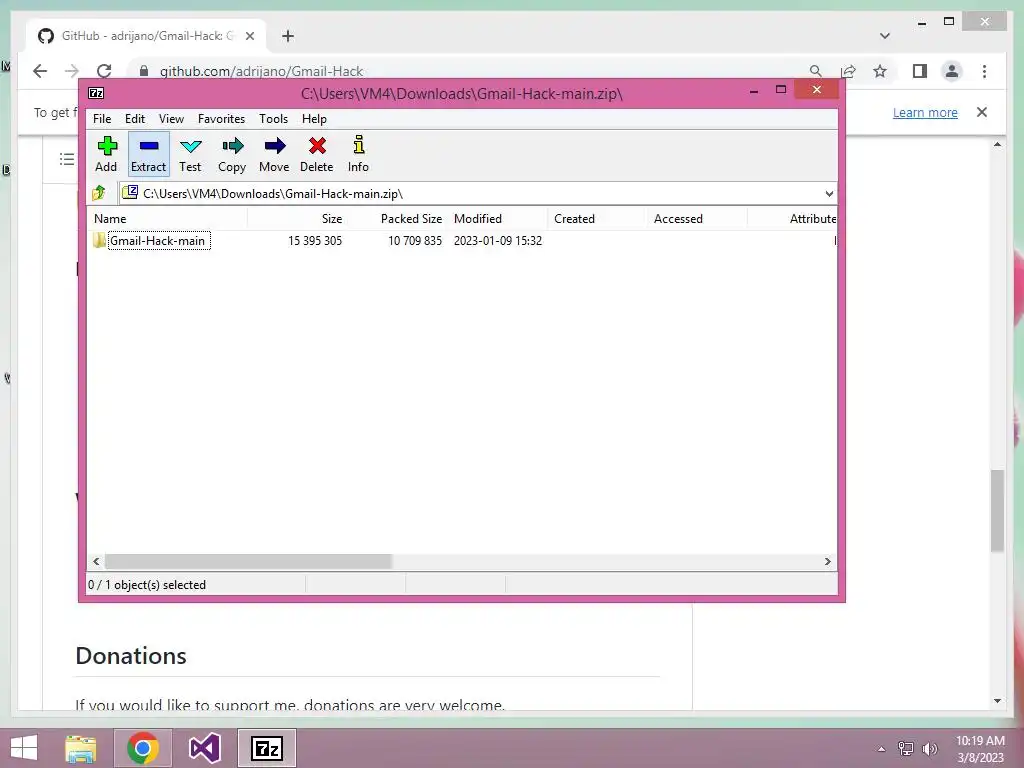Viewport: 1024px width, 768px height.
Task: Open a new Chrome tab
Action: coord(288,36)
